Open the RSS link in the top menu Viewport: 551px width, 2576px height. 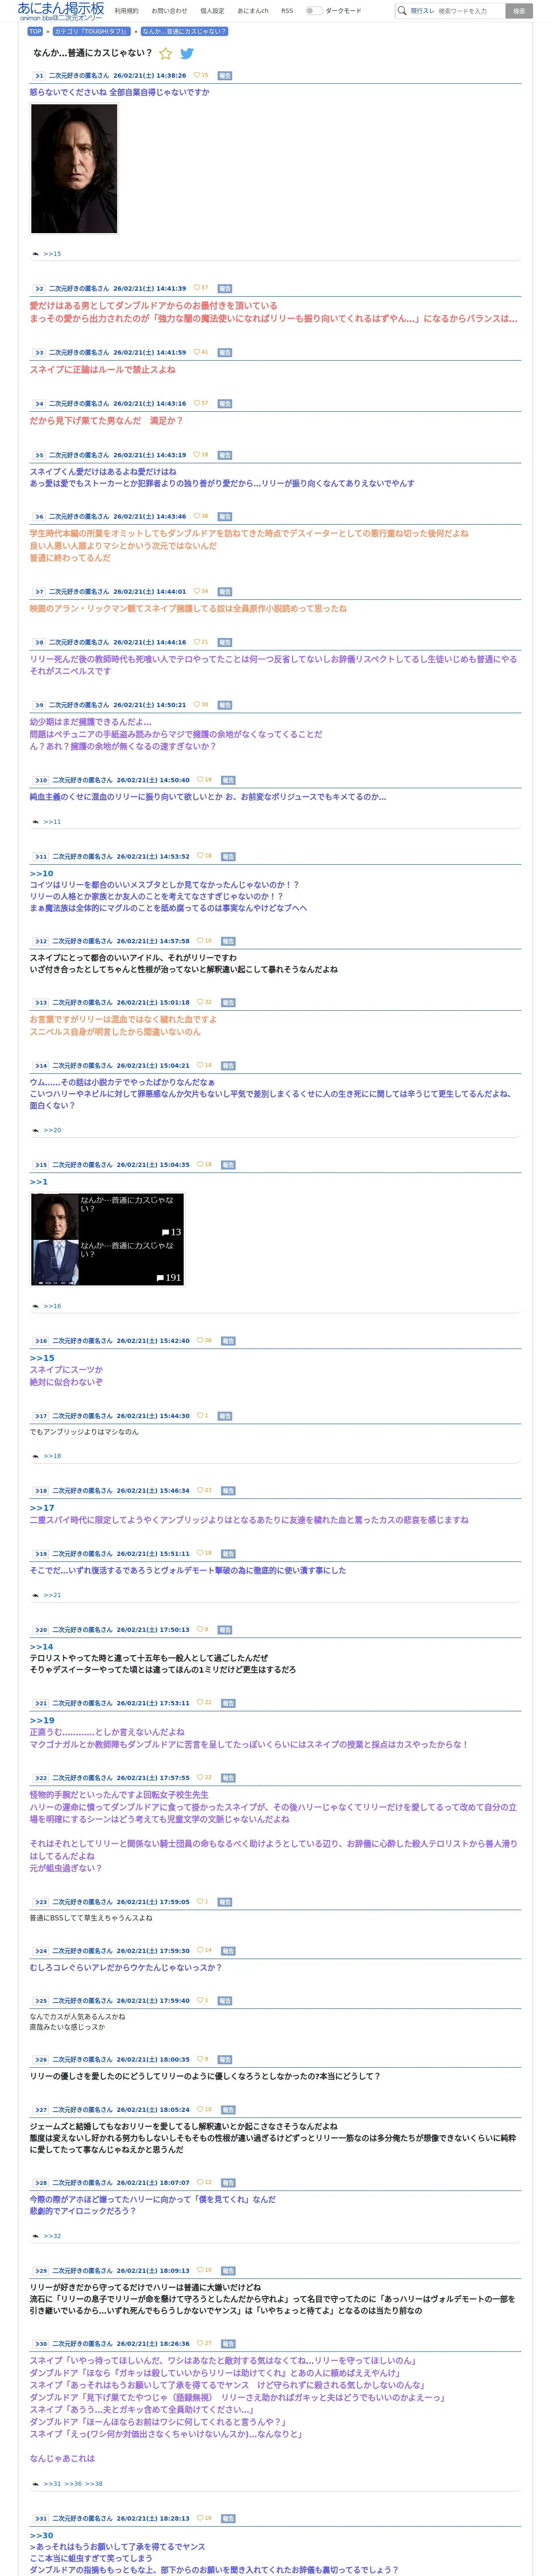click(x=287, y=11)
